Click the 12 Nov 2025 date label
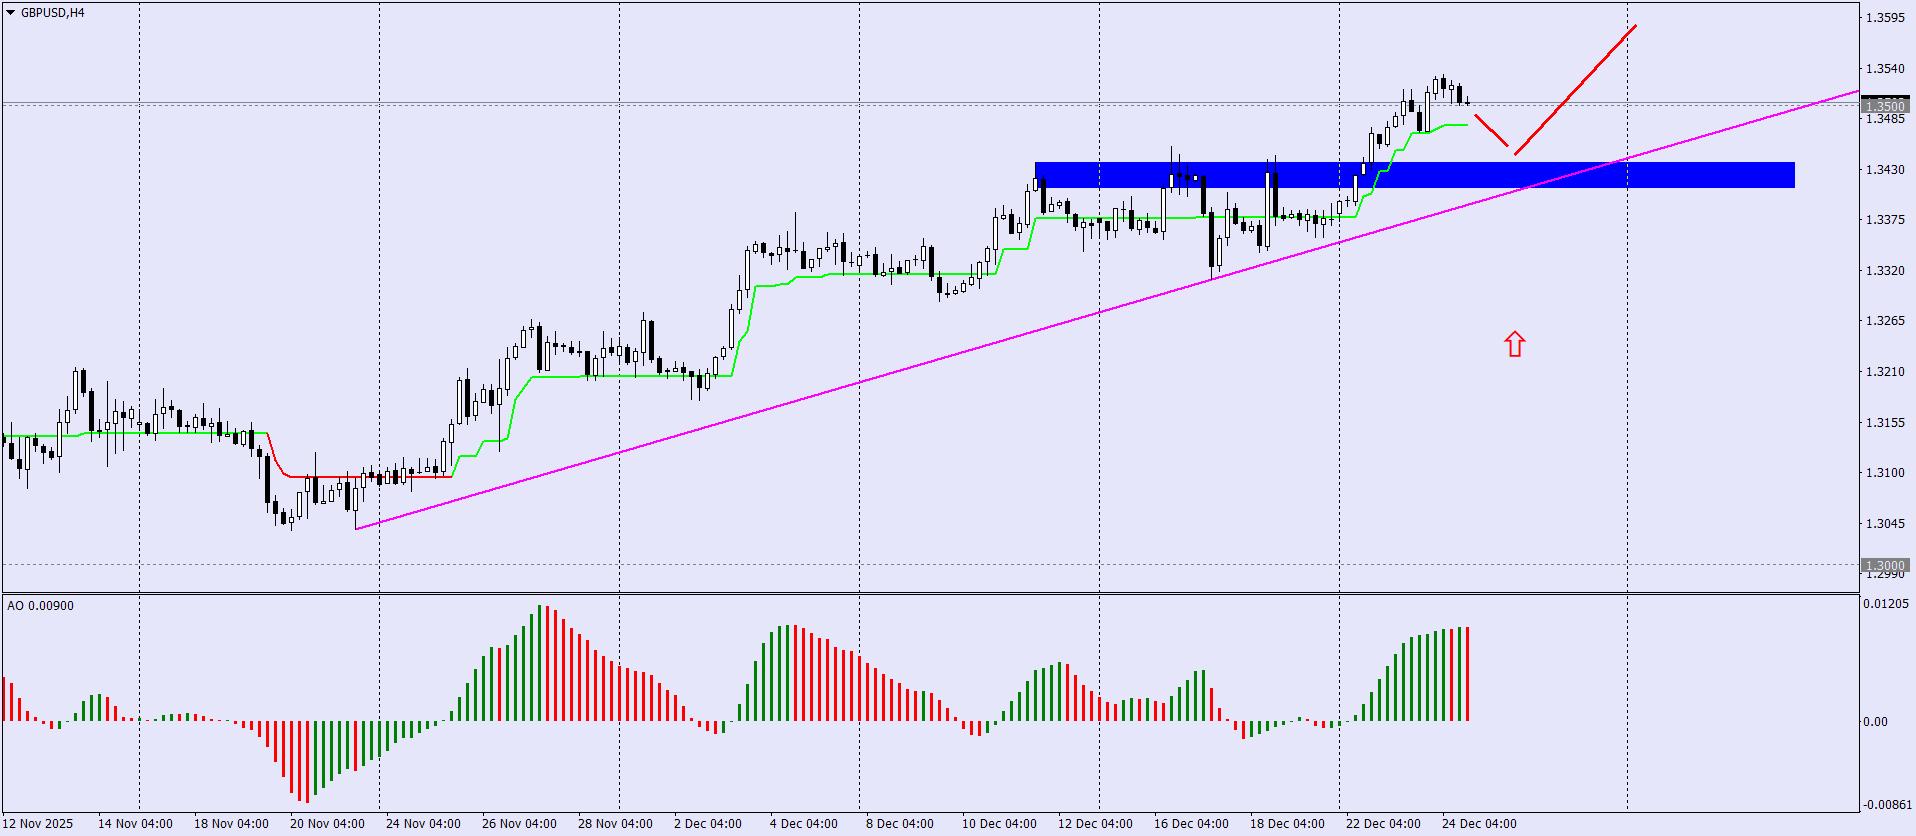 coord(38,824)
